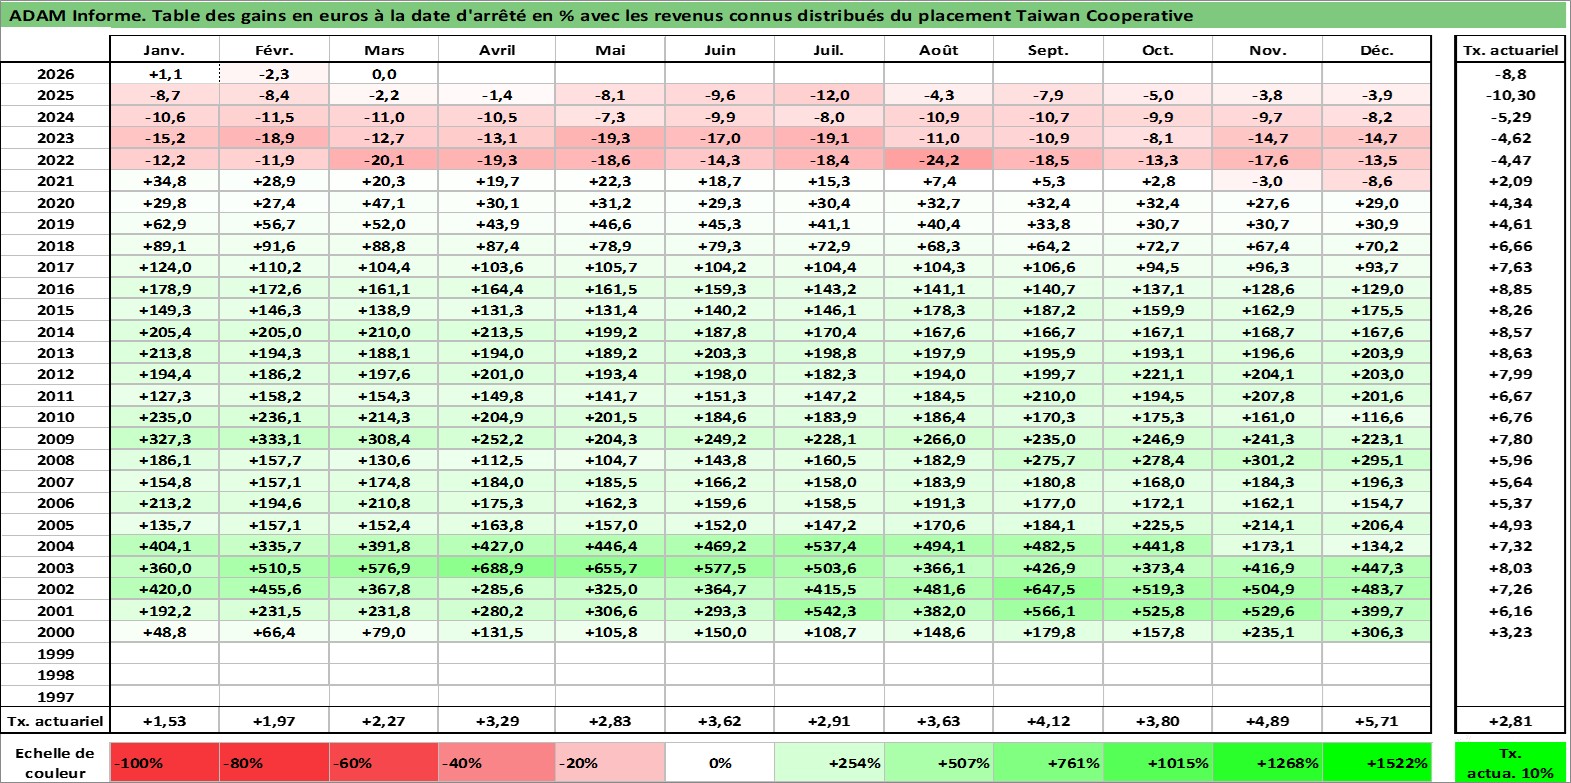
Task: Click the +1522% bright green swatch
Action: click(1377, 762)
